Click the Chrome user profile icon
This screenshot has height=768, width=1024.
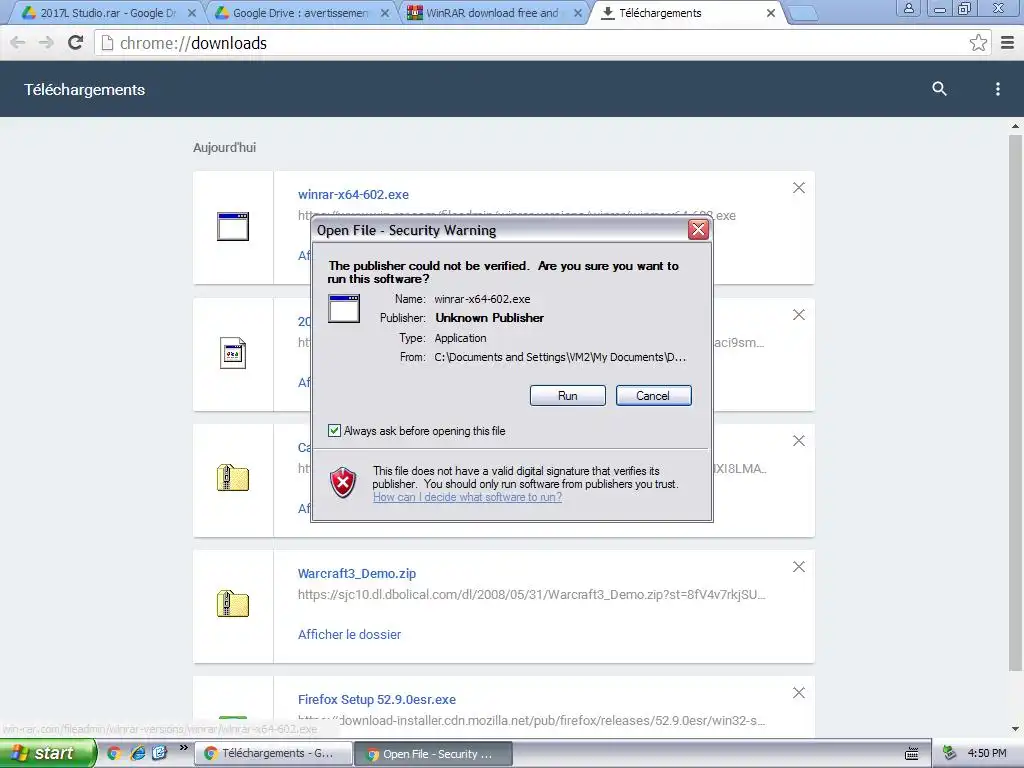(908, 8)
